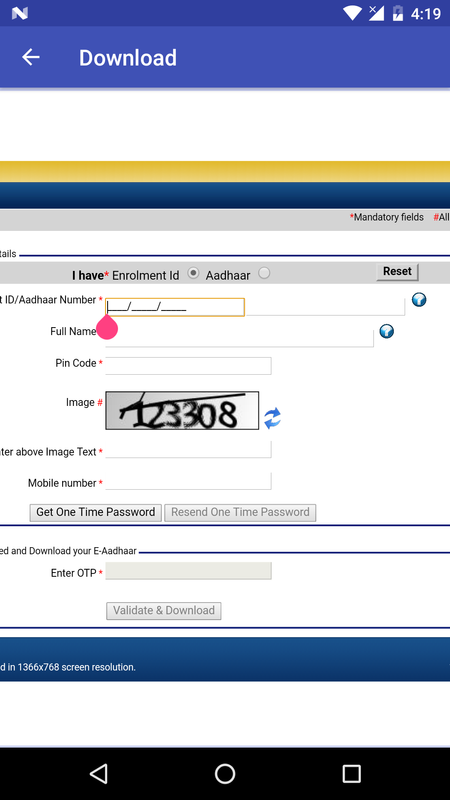450x800 pixels.
Task: Tap the Wi-Fi status icon
Action: (x=353, y=13)
